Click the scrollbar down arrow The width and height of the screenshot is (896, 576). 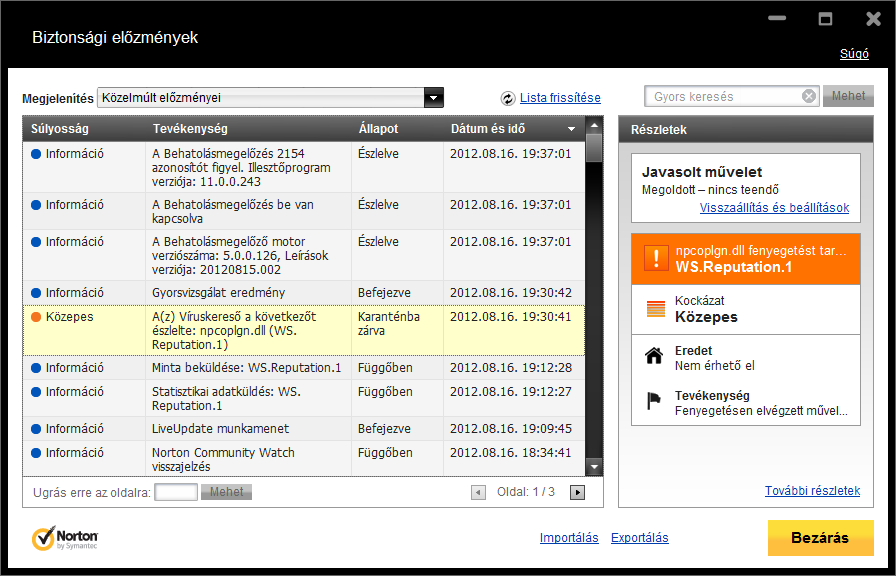click(594, 467)
